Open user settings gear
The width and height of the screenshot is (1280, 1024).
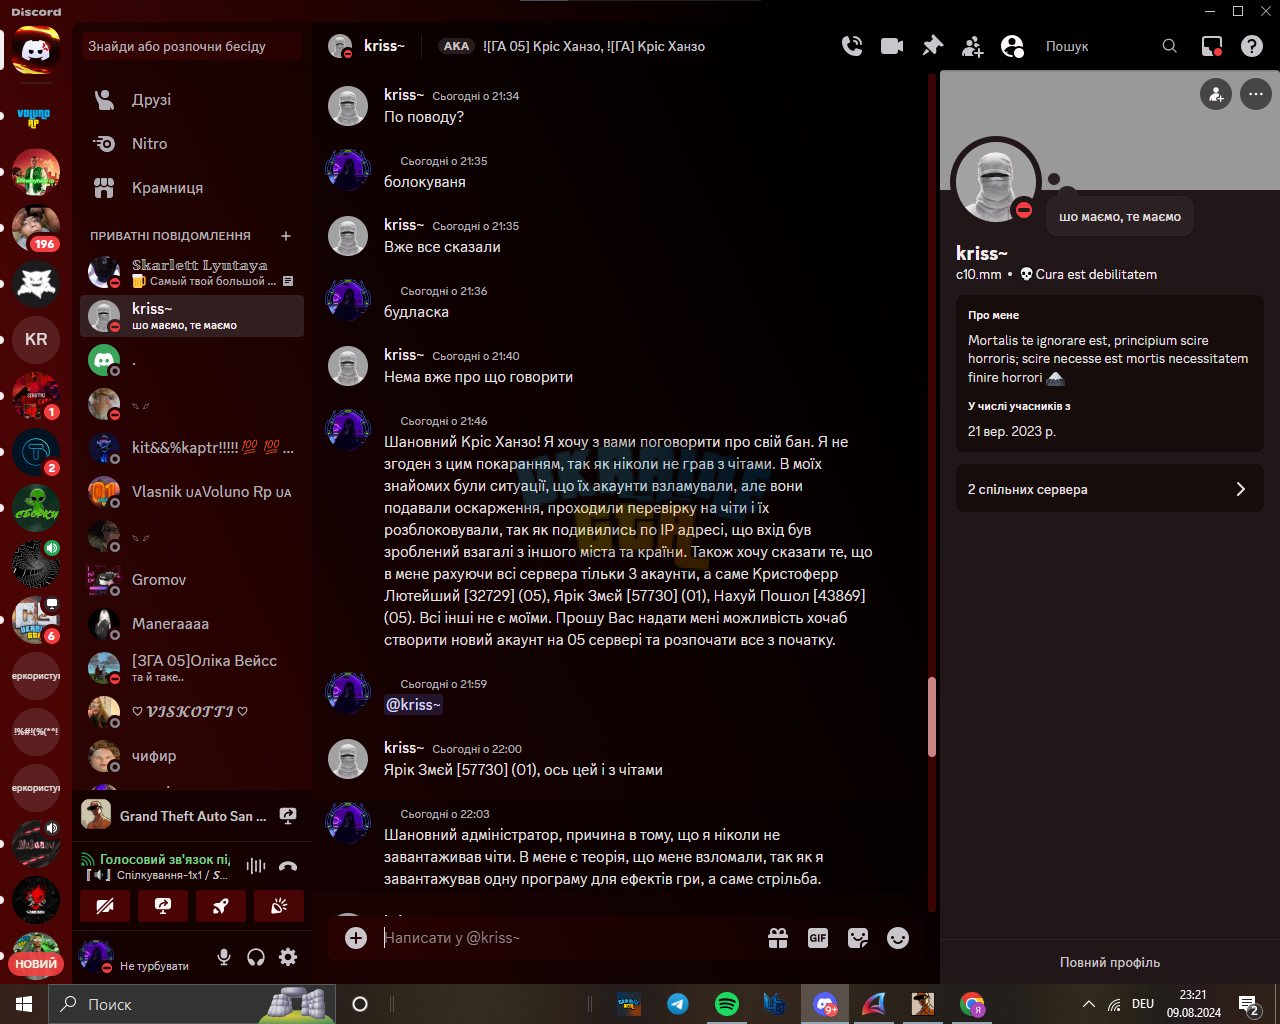point(288,958)
